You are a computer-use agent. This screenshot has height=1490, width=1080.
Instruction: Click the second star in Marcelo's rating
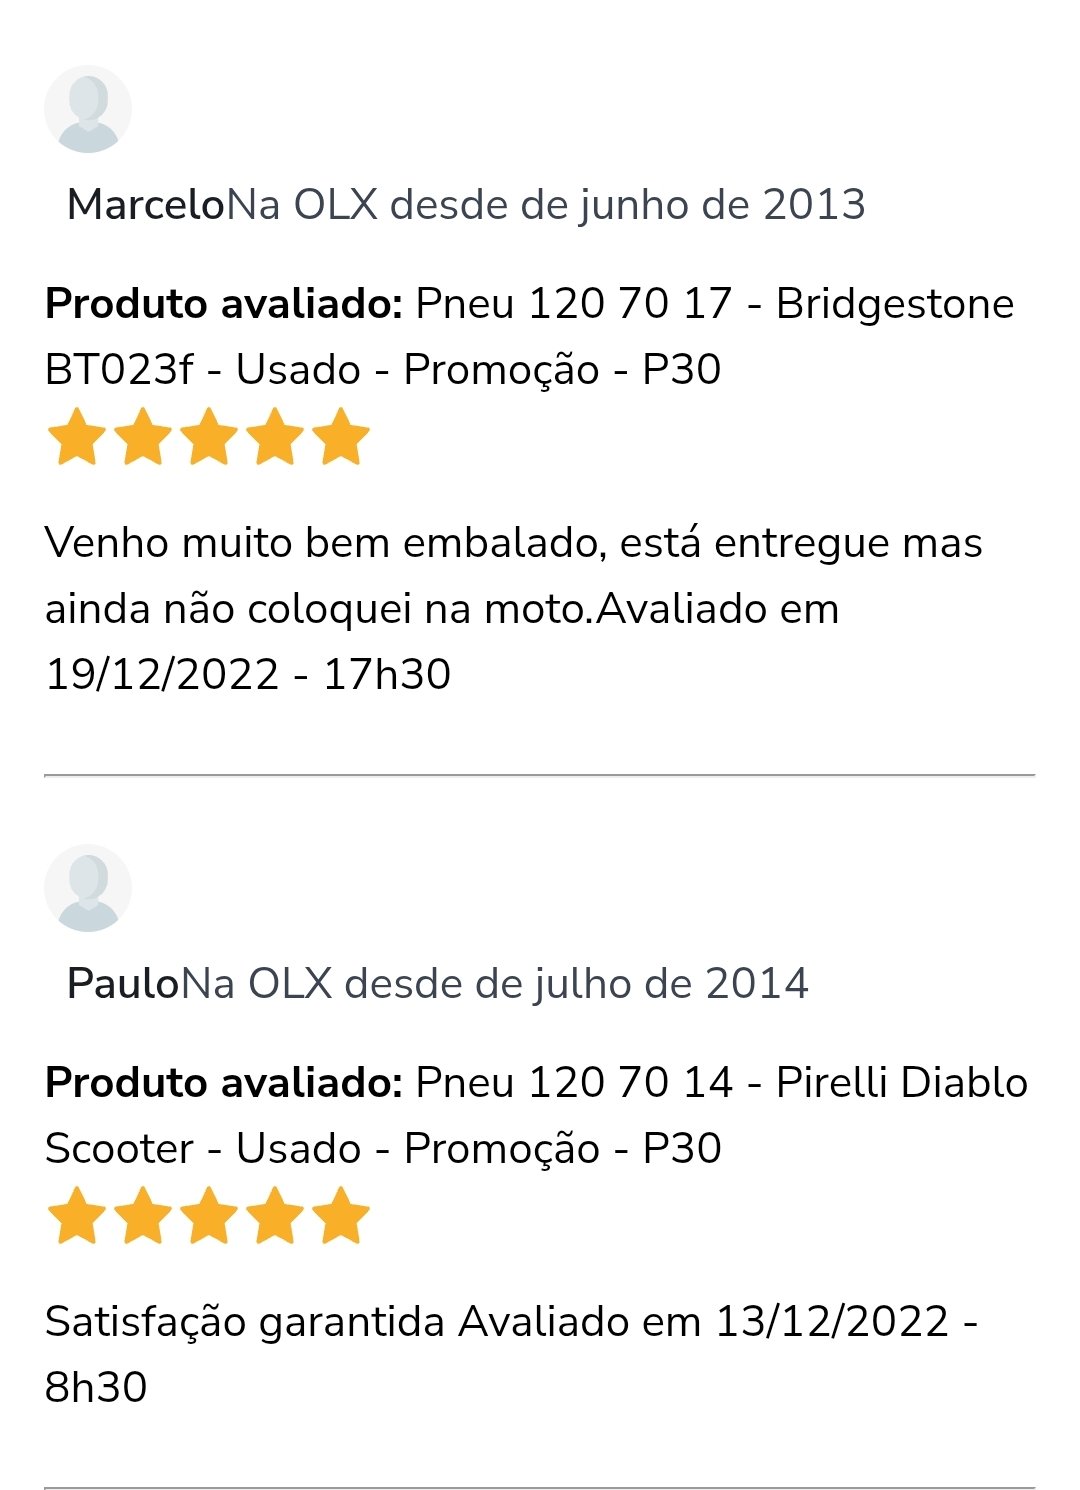point(143,437)
